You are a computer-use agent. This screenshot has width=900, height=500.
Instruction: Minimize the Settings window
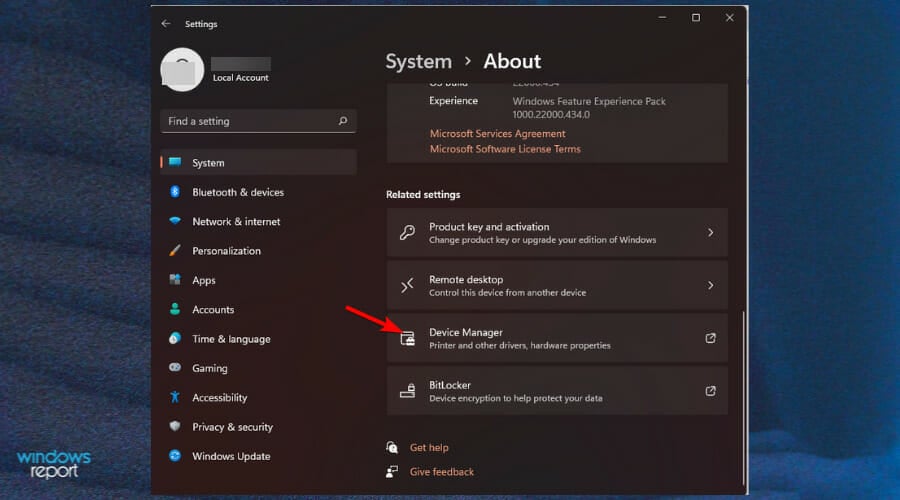pyautogui.click(x=662, y=17)
